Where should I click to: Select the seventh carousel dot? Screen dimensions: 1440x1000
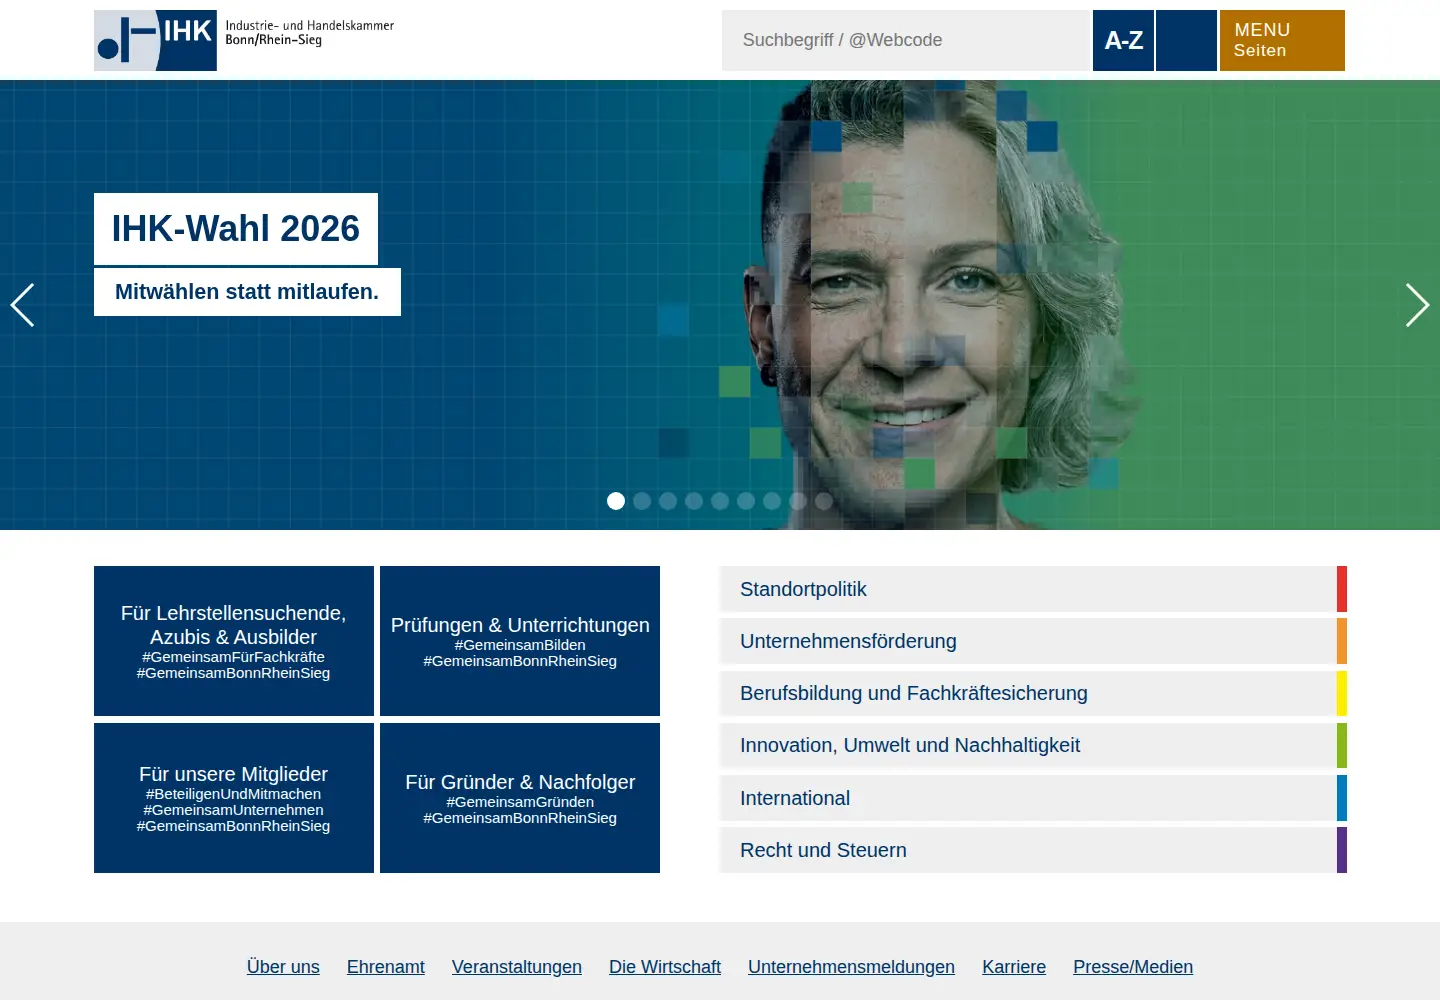click(772, 501)
